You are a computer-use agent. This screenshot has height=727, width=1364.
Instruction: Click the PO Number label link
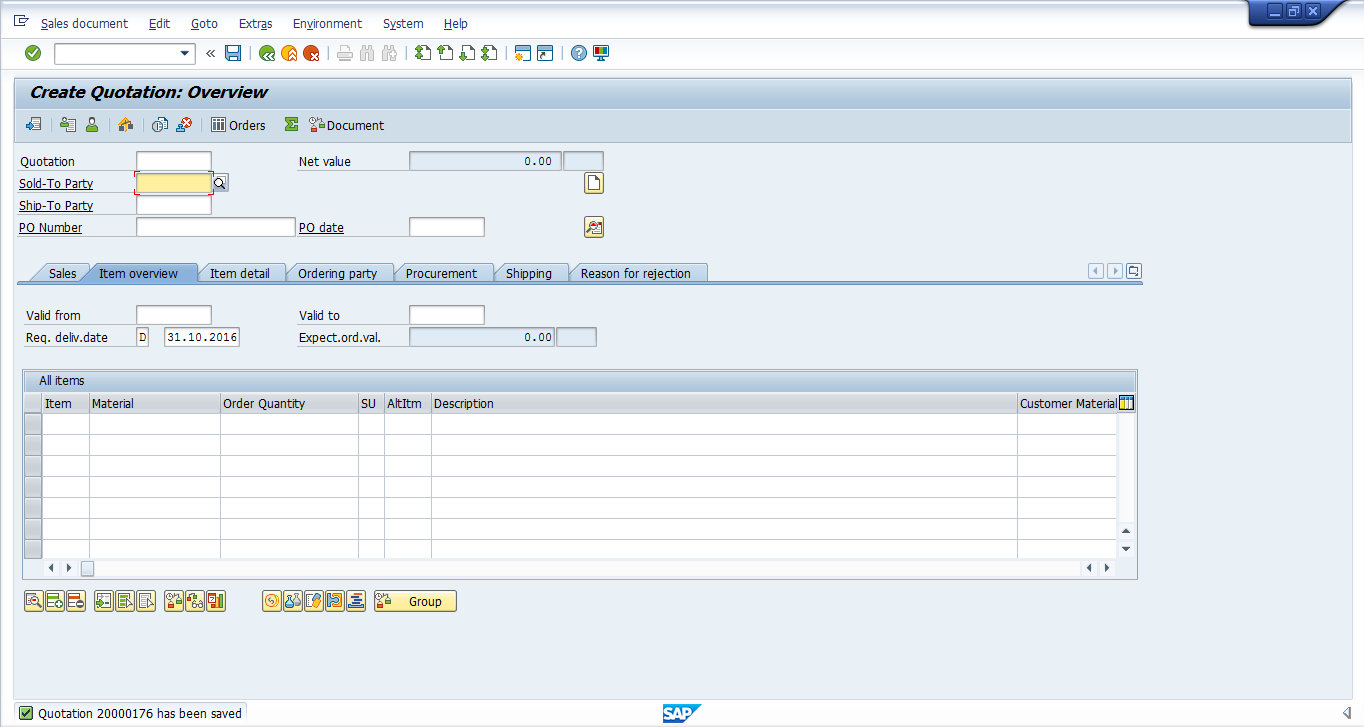51,227
